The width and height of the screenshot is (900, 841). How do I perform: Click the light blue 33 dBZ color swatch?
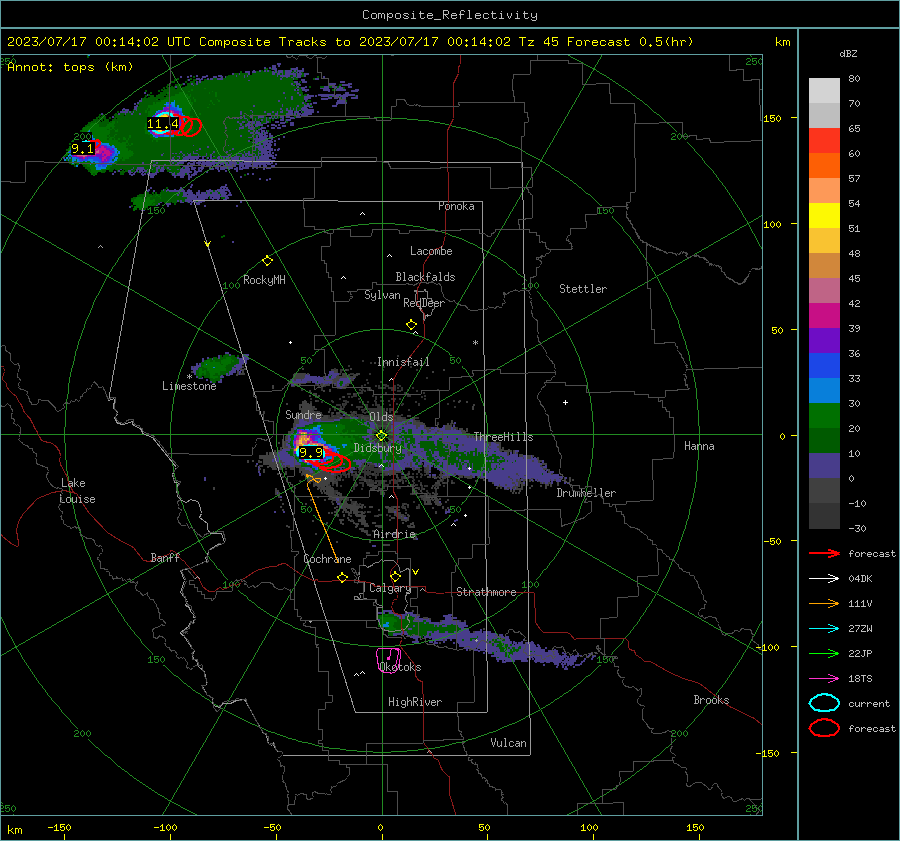coord(824,390)
